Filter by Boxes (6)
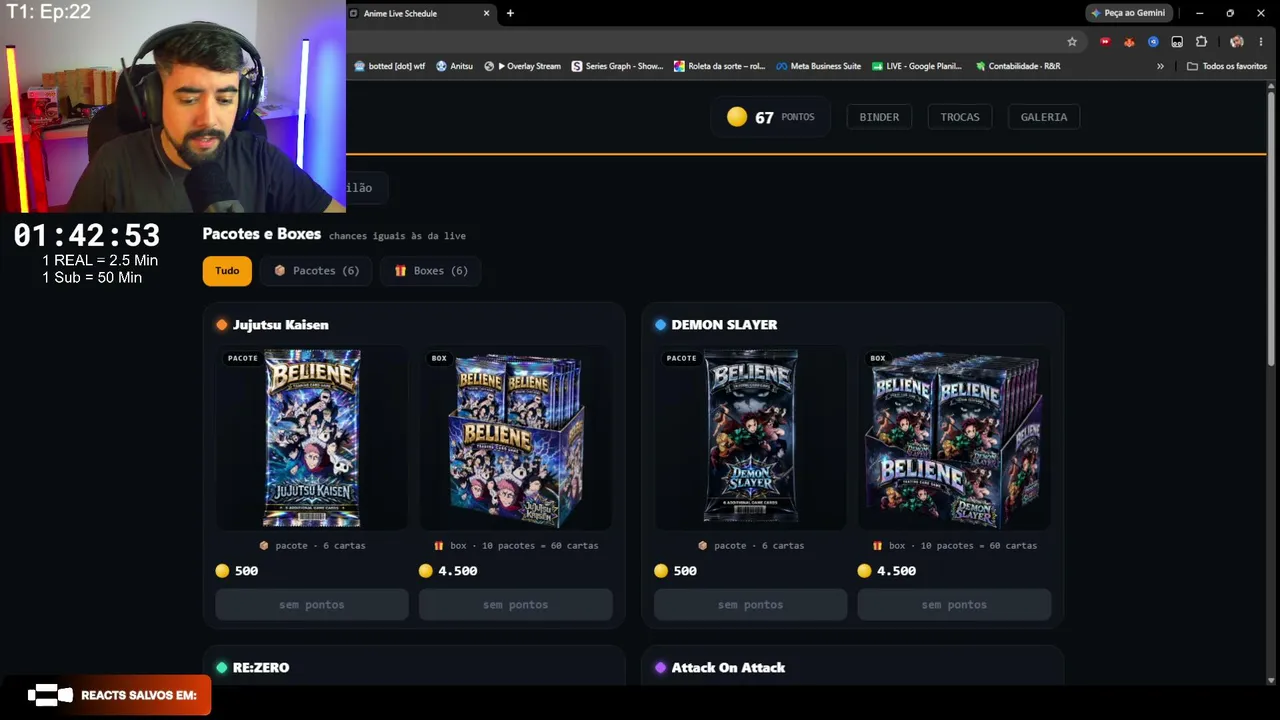The width and height of the screenshot is (1280, 720). coord(431,271)
